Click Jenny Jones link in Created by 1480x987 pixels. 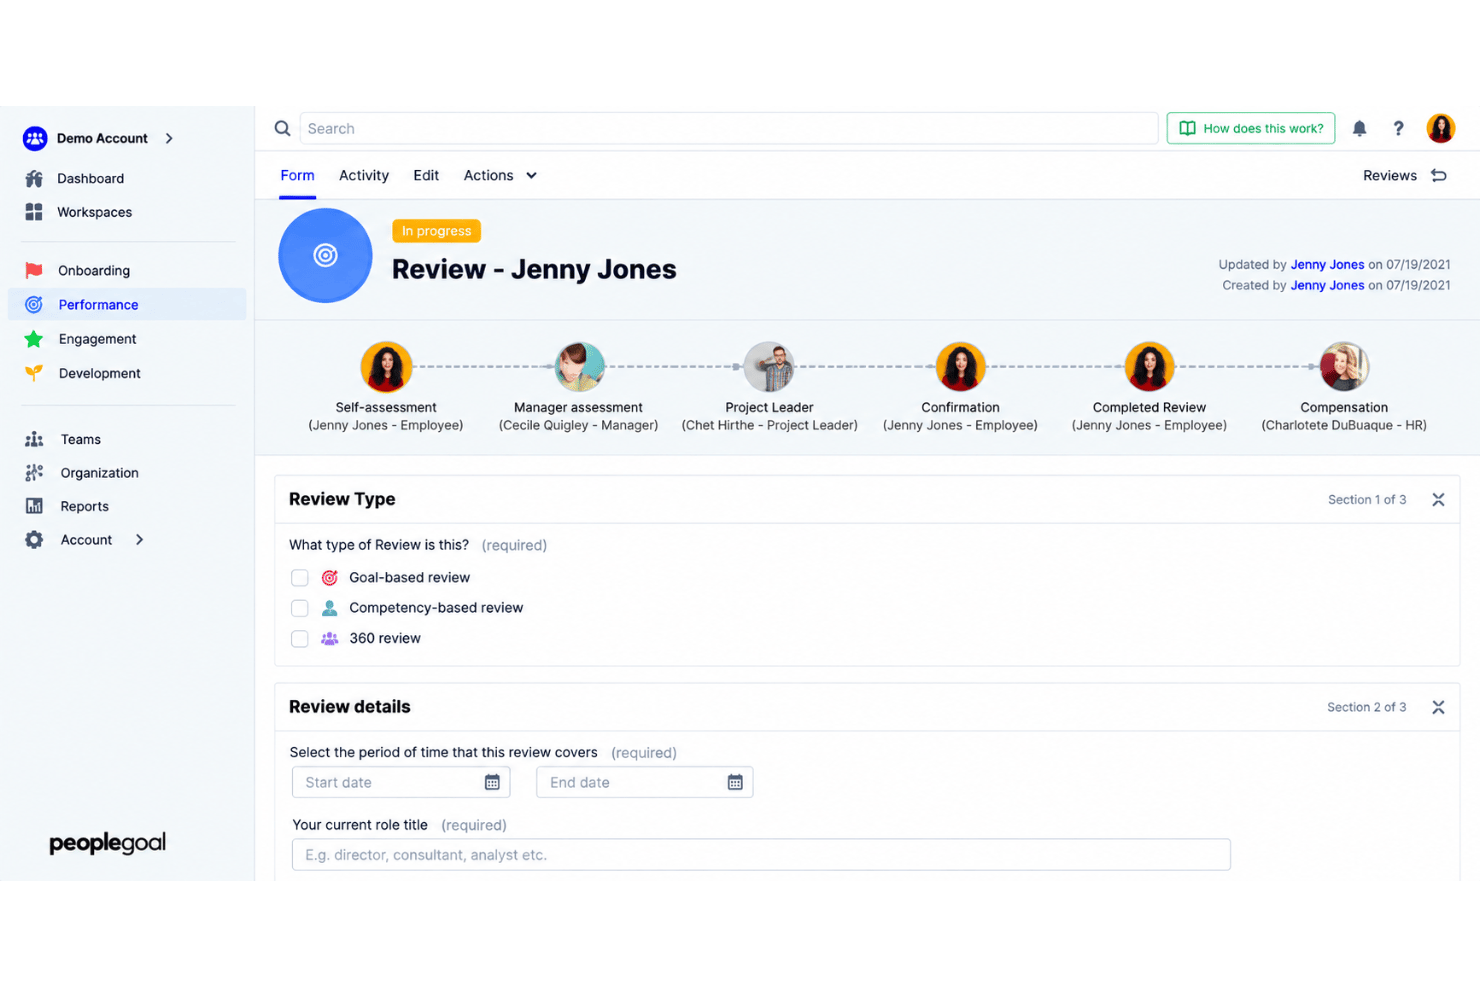(x=1327, y=285)
